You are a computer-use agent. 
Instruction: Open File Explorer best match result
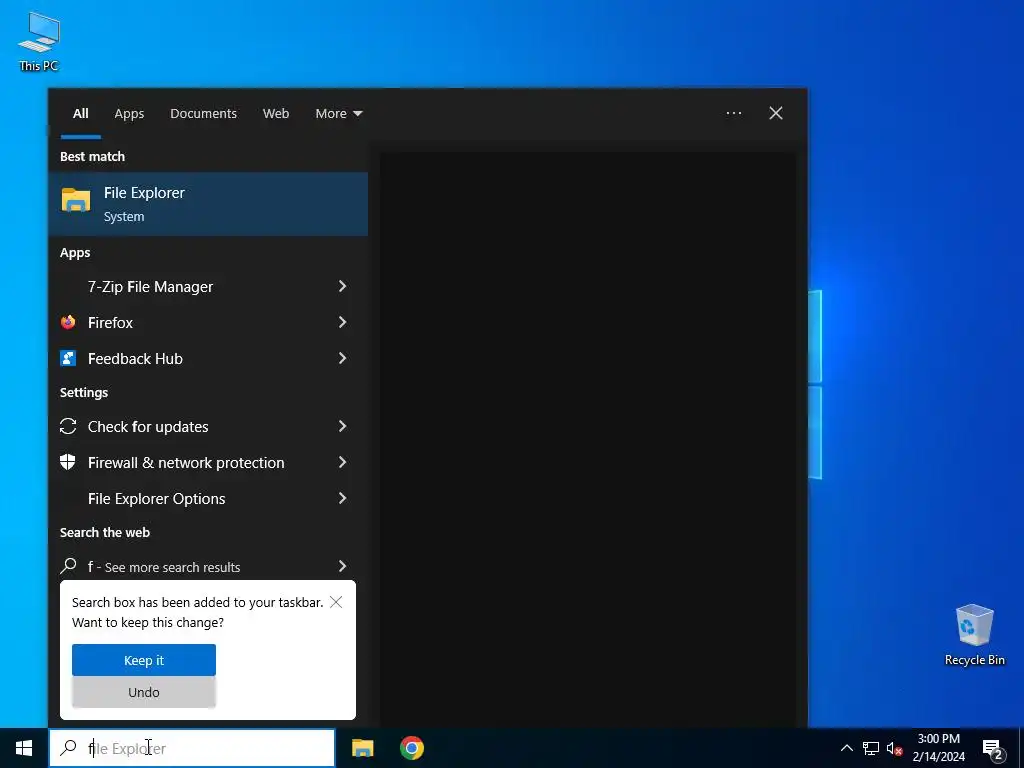(x=208, y=204)
